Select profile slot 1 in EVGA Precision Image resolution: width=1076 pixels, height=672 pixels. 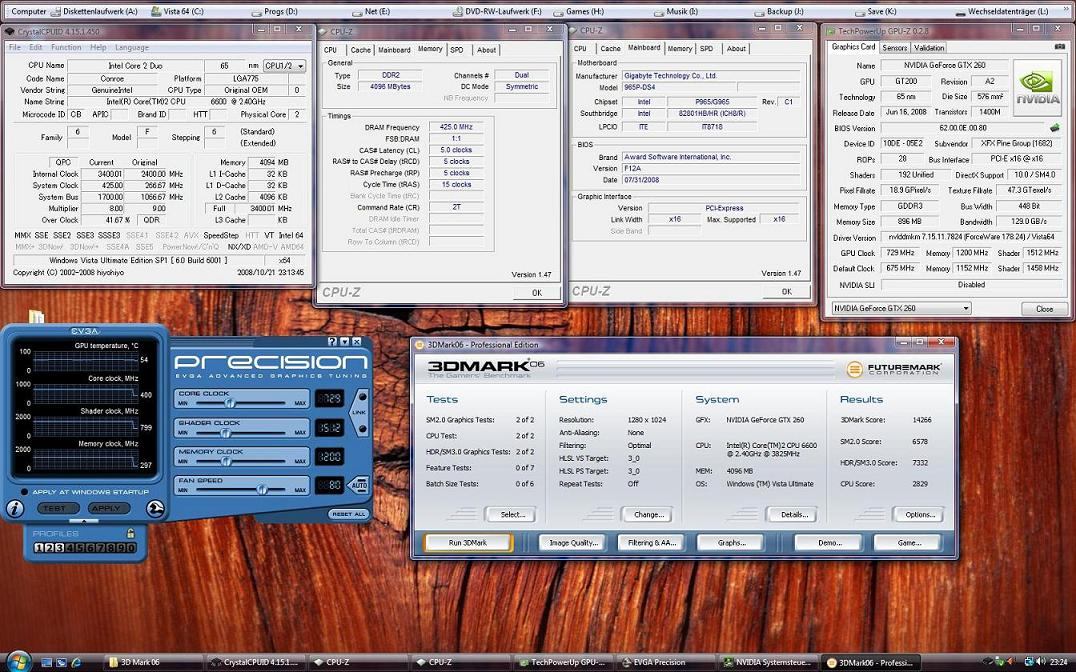pyautogui.click(x=38, y=547)
